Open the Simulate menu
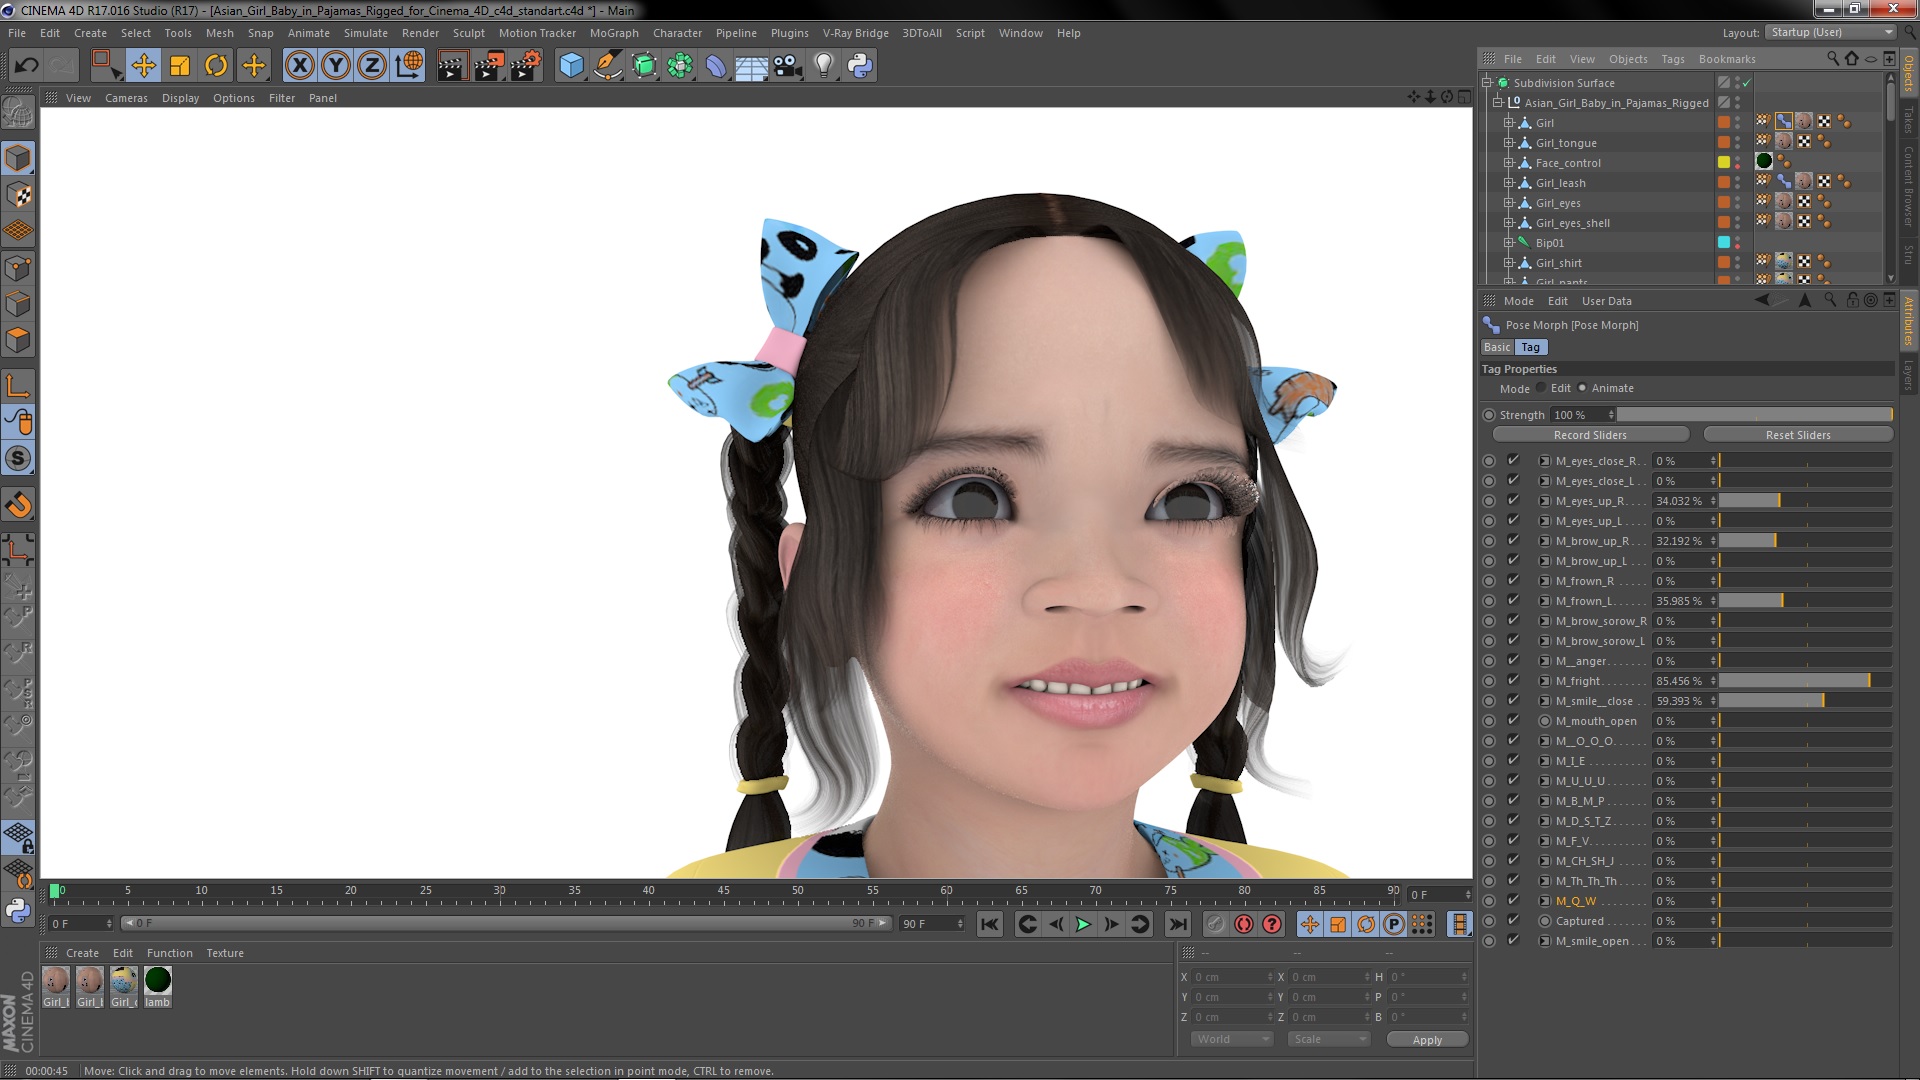Screen dimensions: 1920x1080 coord(365,33)
